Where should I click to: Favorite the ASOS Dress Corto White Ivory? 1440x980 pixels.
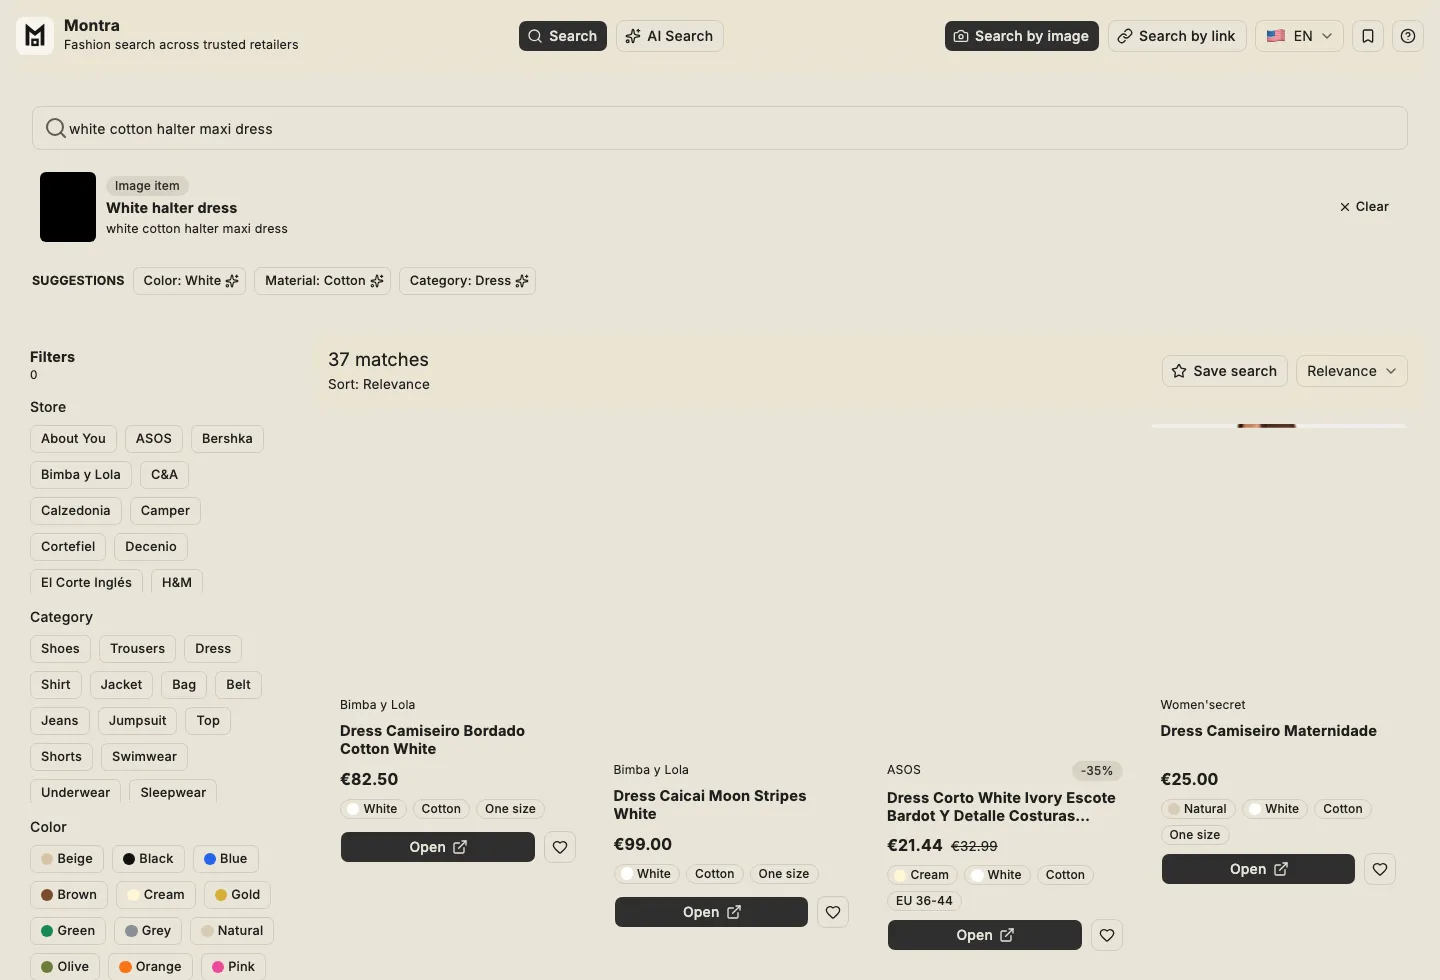(1107, 935)
